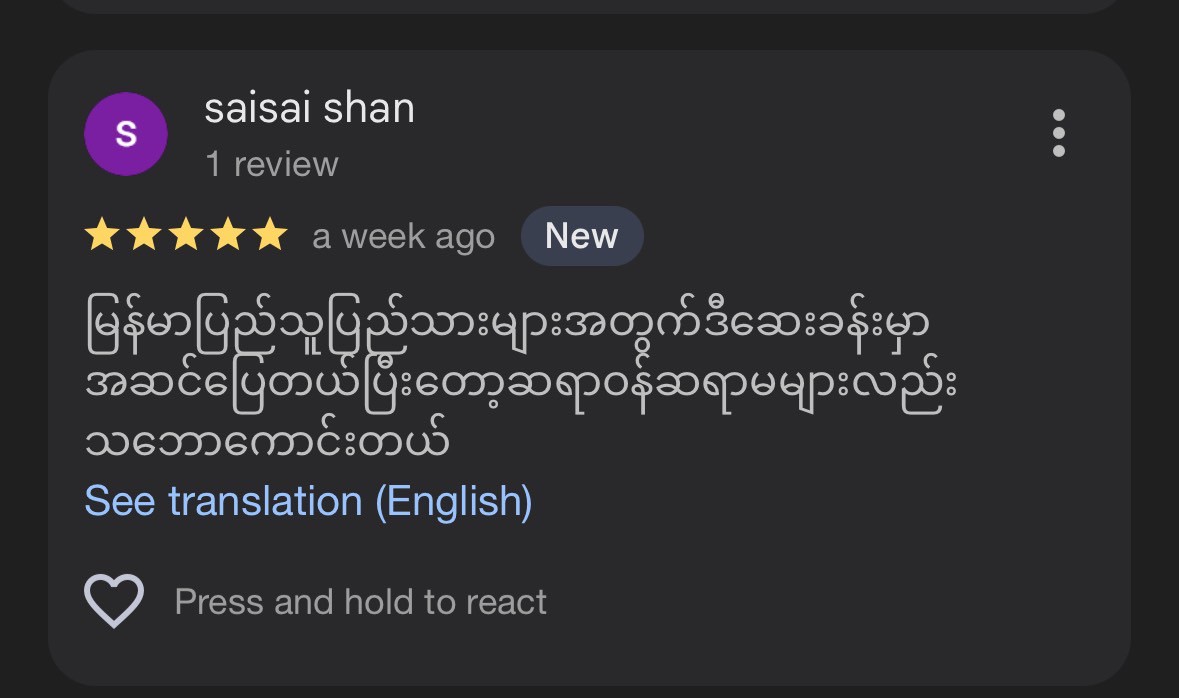This screenshot has height=698, width=1179.
Task: Click the last star of the five-star rating
Action: [x=270, y=235]
